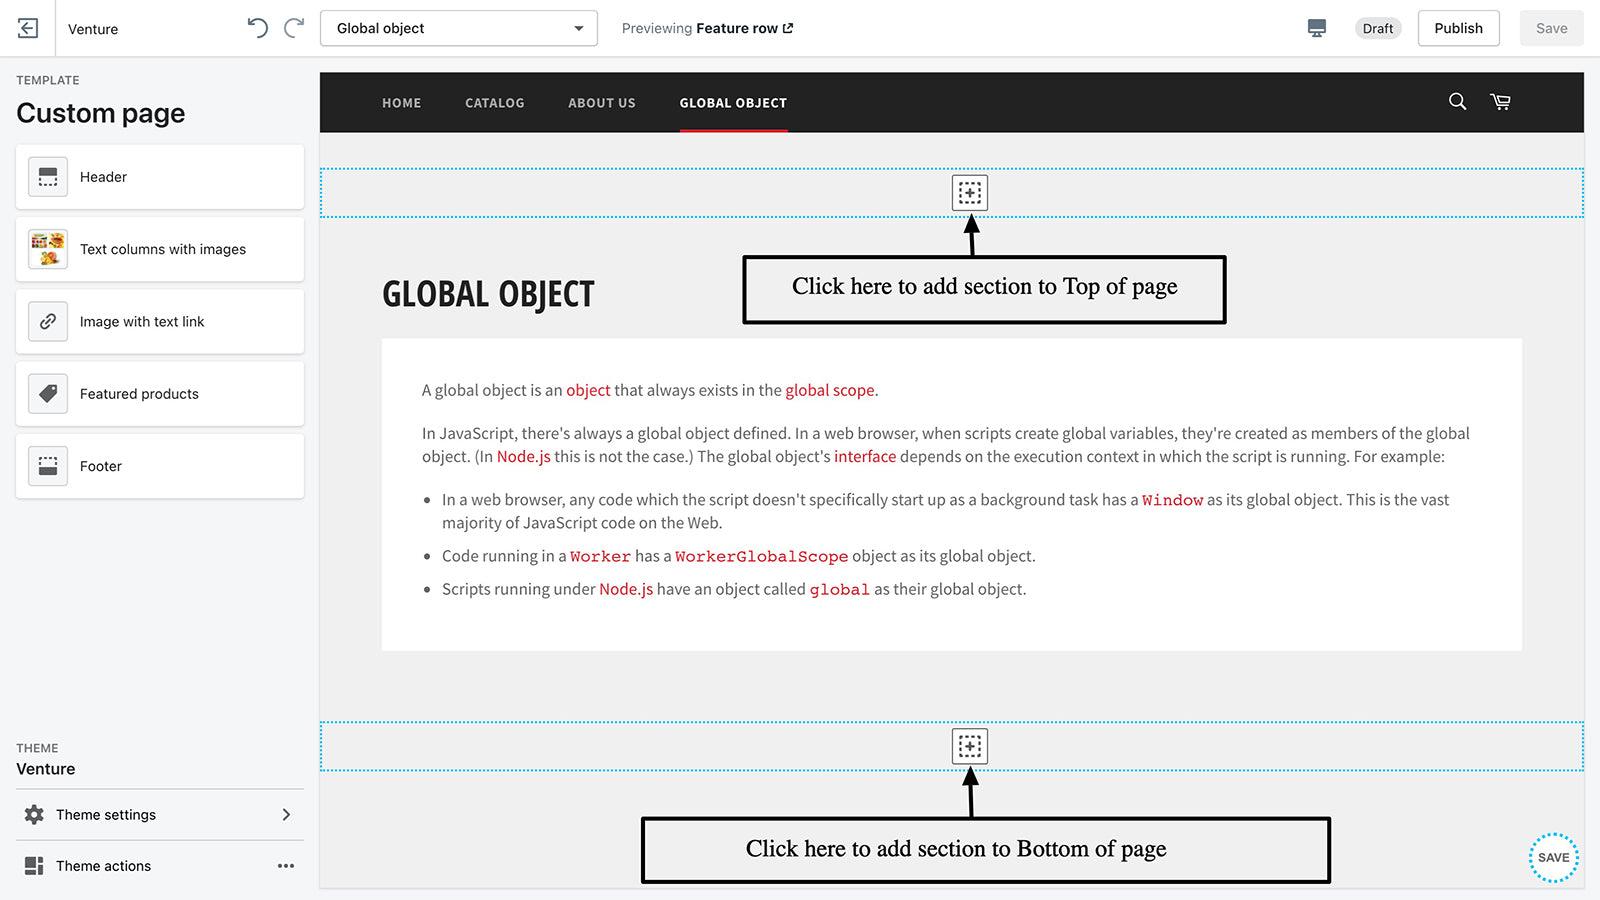Select the Header section

coord(160,177)
